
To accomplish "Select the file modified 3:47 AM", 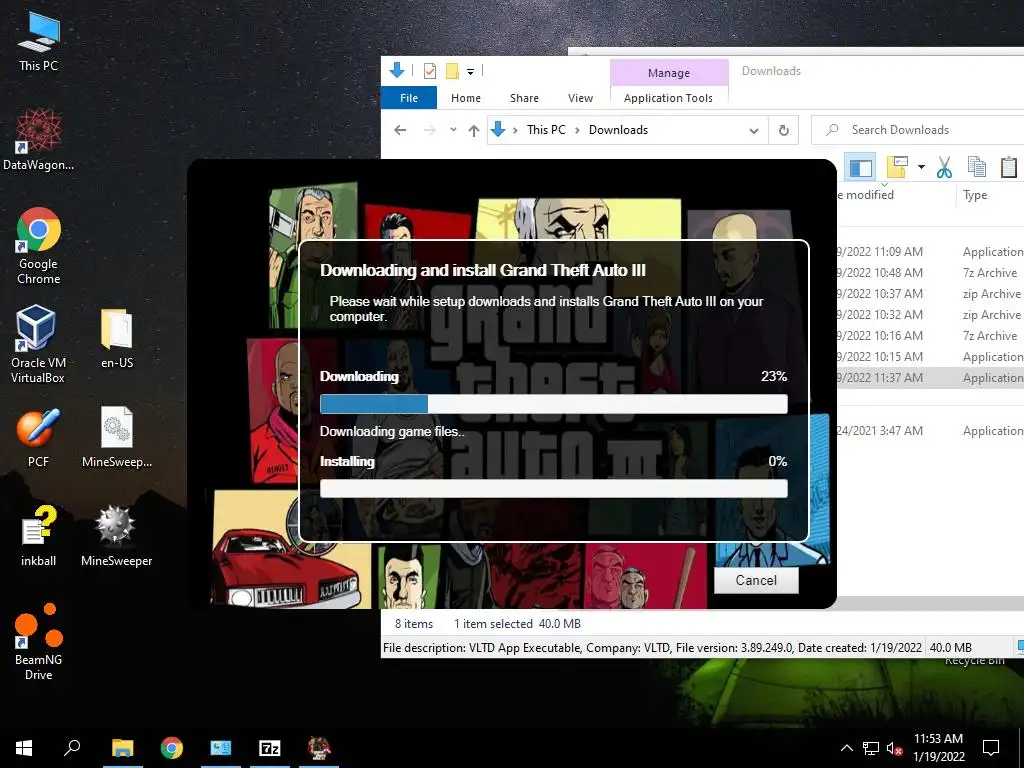I will pyautogui.click(x=931, y=430).
